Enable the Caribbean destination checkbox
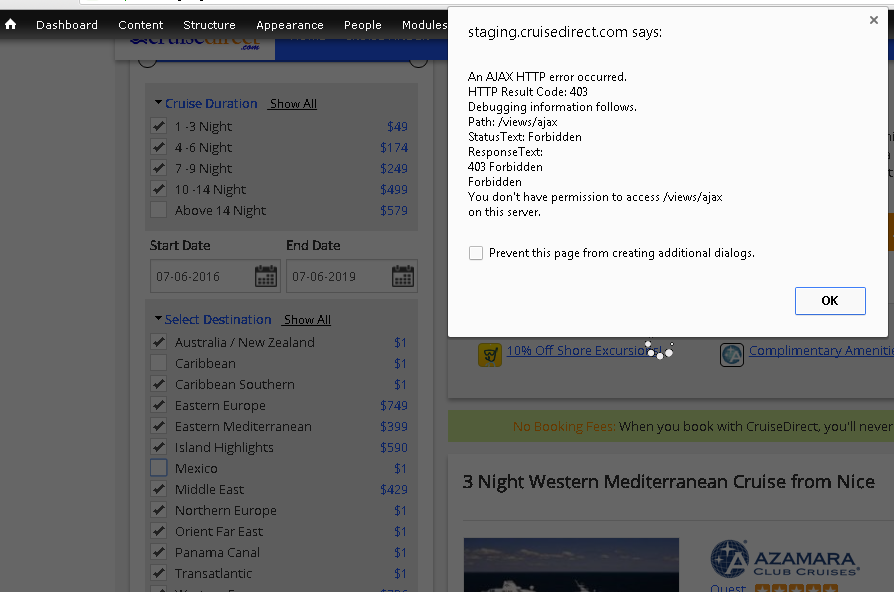Screen dimensions: 894x592 click(159, 363)
